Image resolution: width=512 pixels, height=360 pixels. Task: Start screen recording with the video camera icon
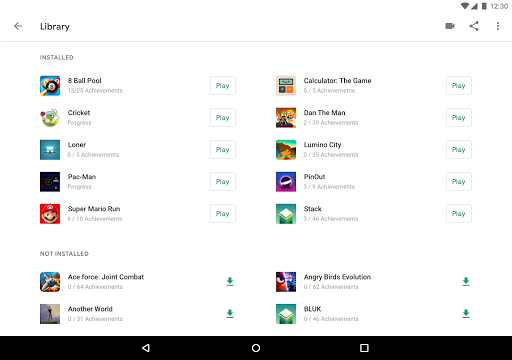click(450, 26)
